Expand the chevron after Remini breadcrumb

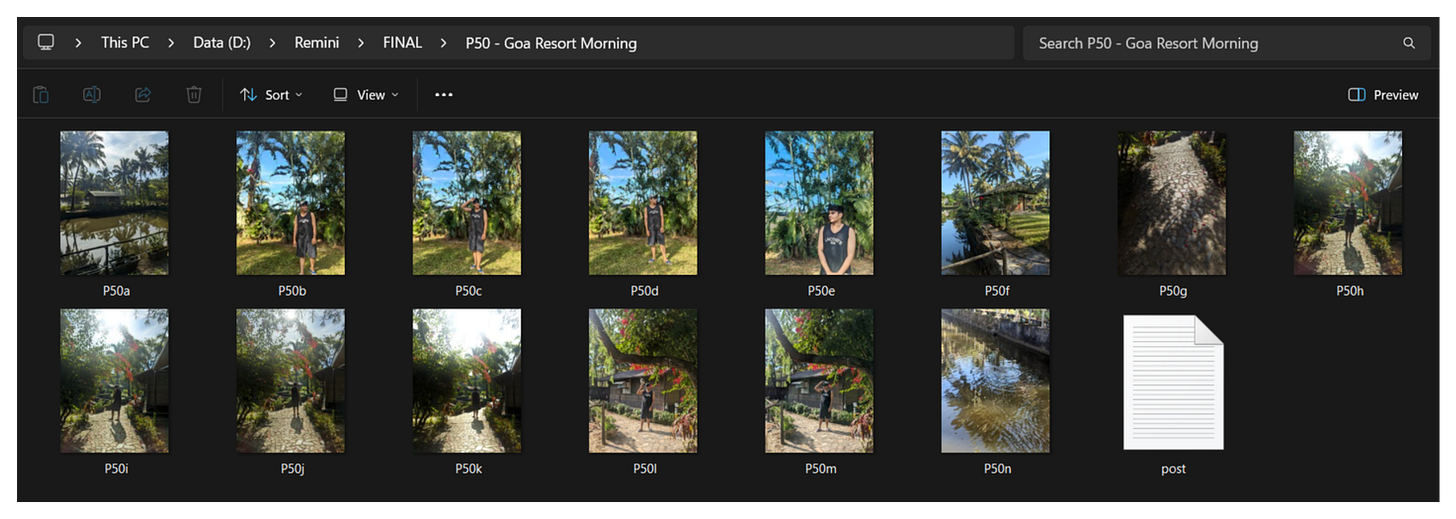[x=361, y=43]
